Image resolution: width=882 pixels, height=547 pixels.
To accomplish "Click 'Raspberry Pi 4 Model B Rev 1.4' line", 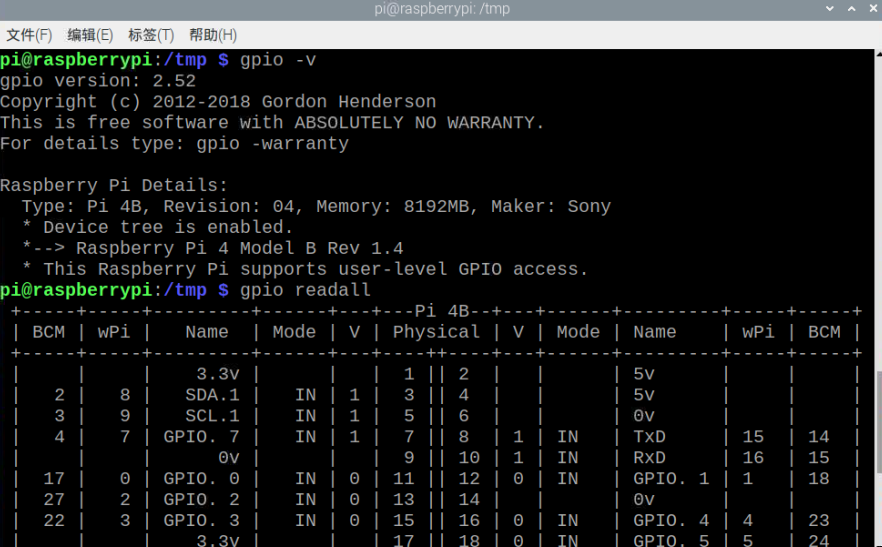I will tap(240, 248).
